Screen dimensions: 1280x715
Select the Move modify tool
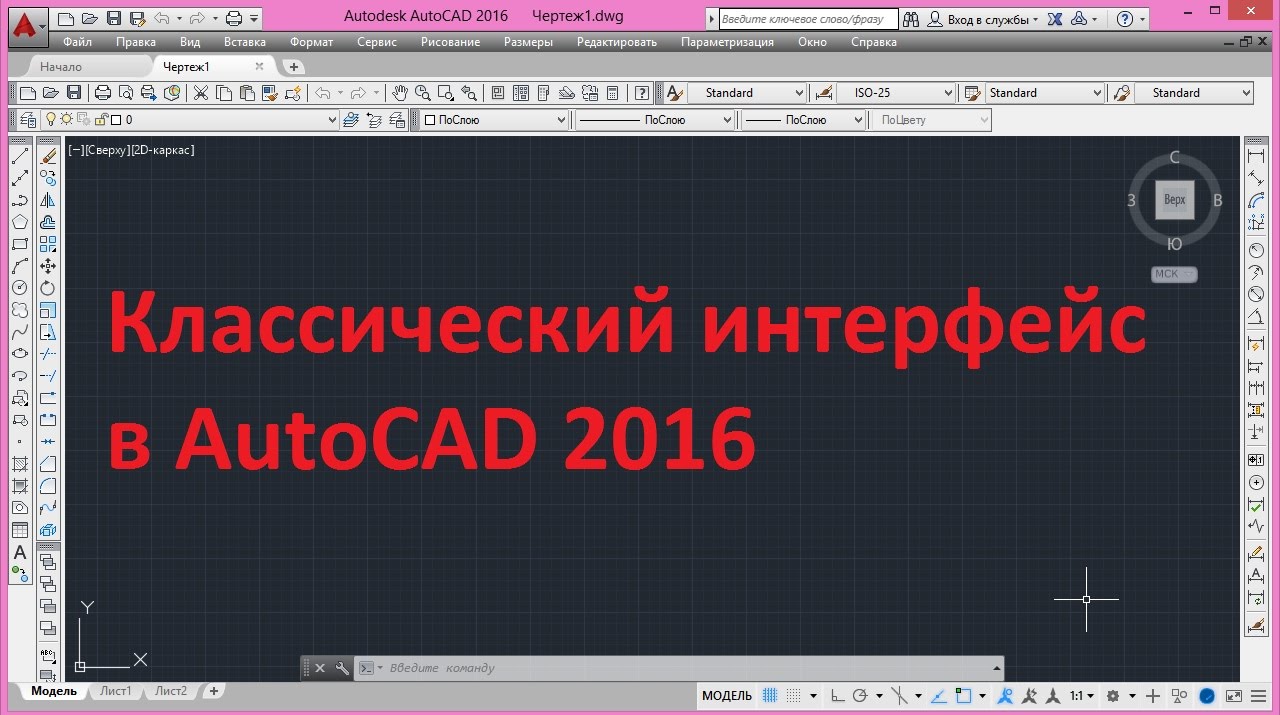pyautogui.click(x=48, y=266)
